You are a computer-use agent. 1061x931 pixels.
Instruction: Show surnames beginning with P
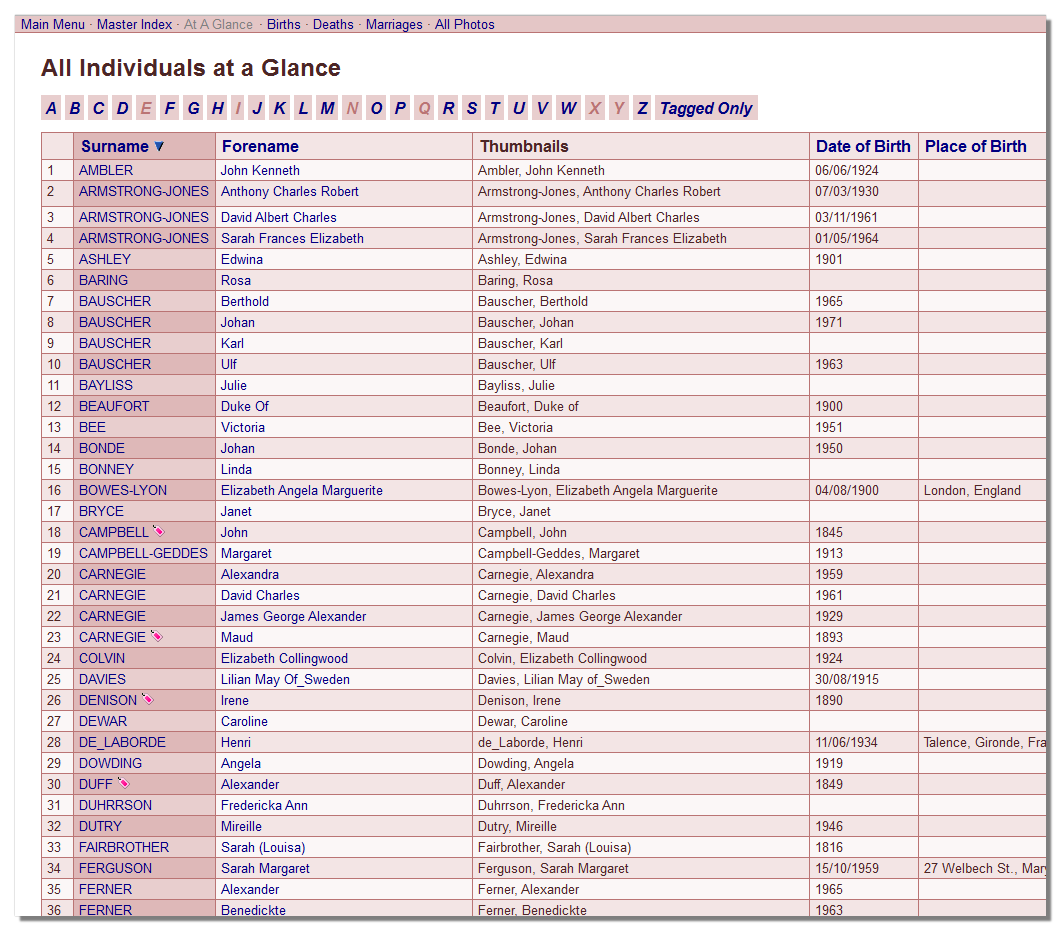[401, 108]
